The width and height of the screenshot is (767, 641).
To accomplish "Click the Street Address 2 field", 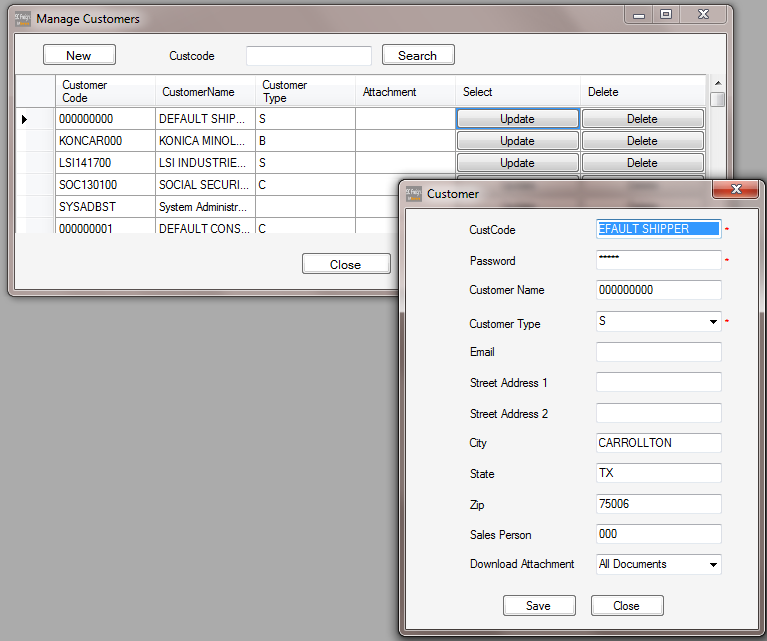I will point(658,413).
